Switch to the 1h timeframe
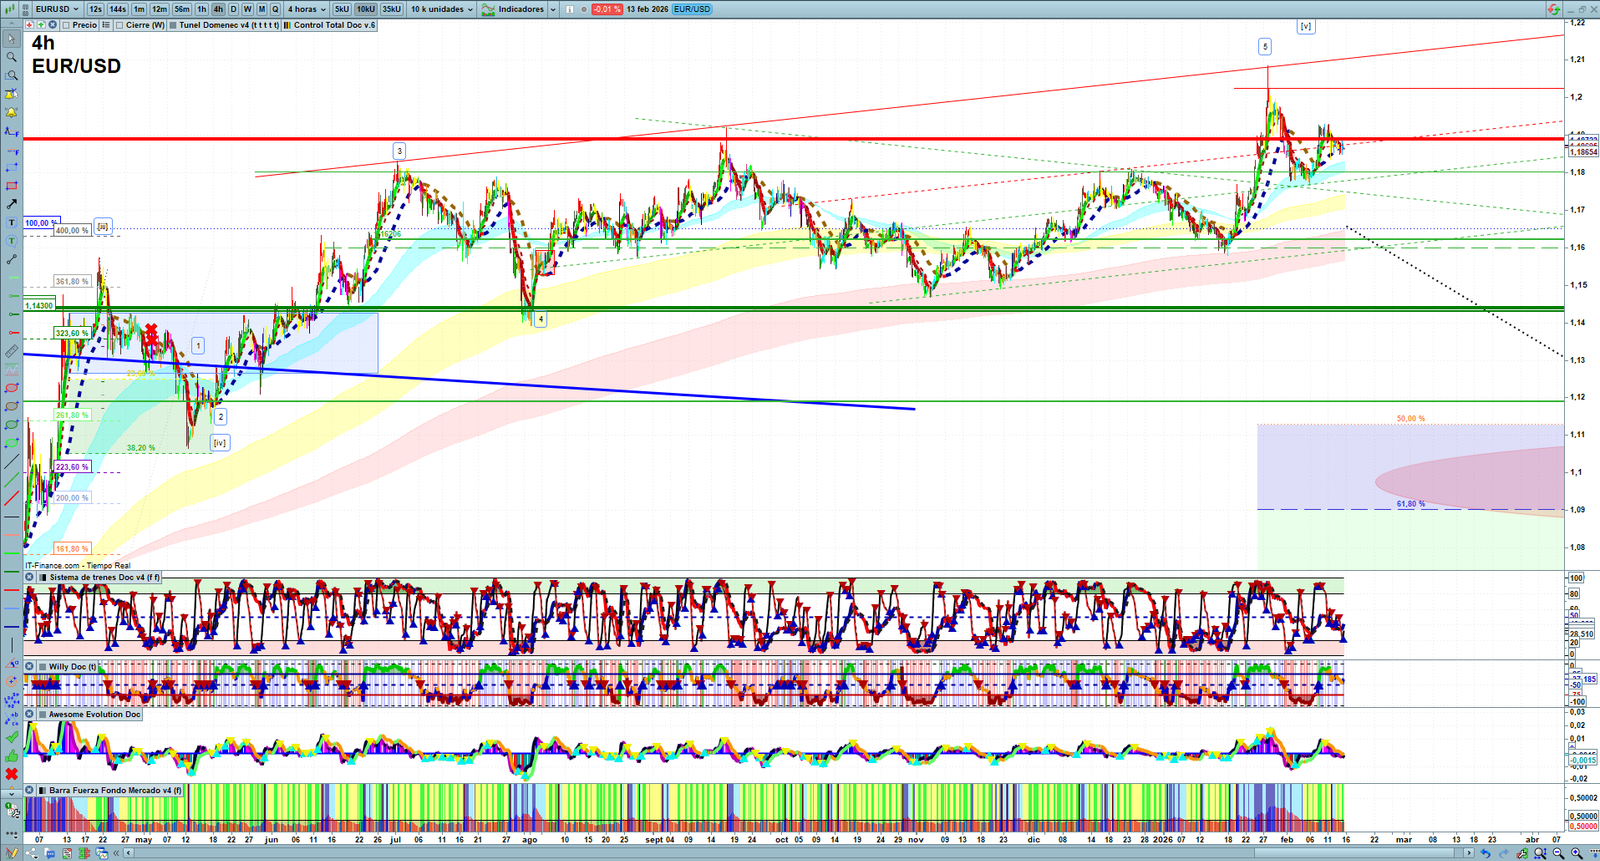 (x=202, y=9)
